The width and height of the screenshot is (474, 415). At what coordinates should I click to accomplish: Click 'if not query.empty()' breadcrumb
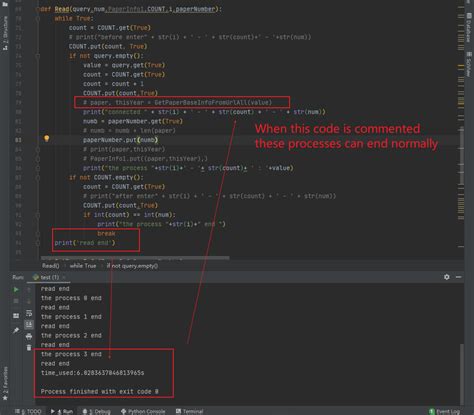point(132,266)
